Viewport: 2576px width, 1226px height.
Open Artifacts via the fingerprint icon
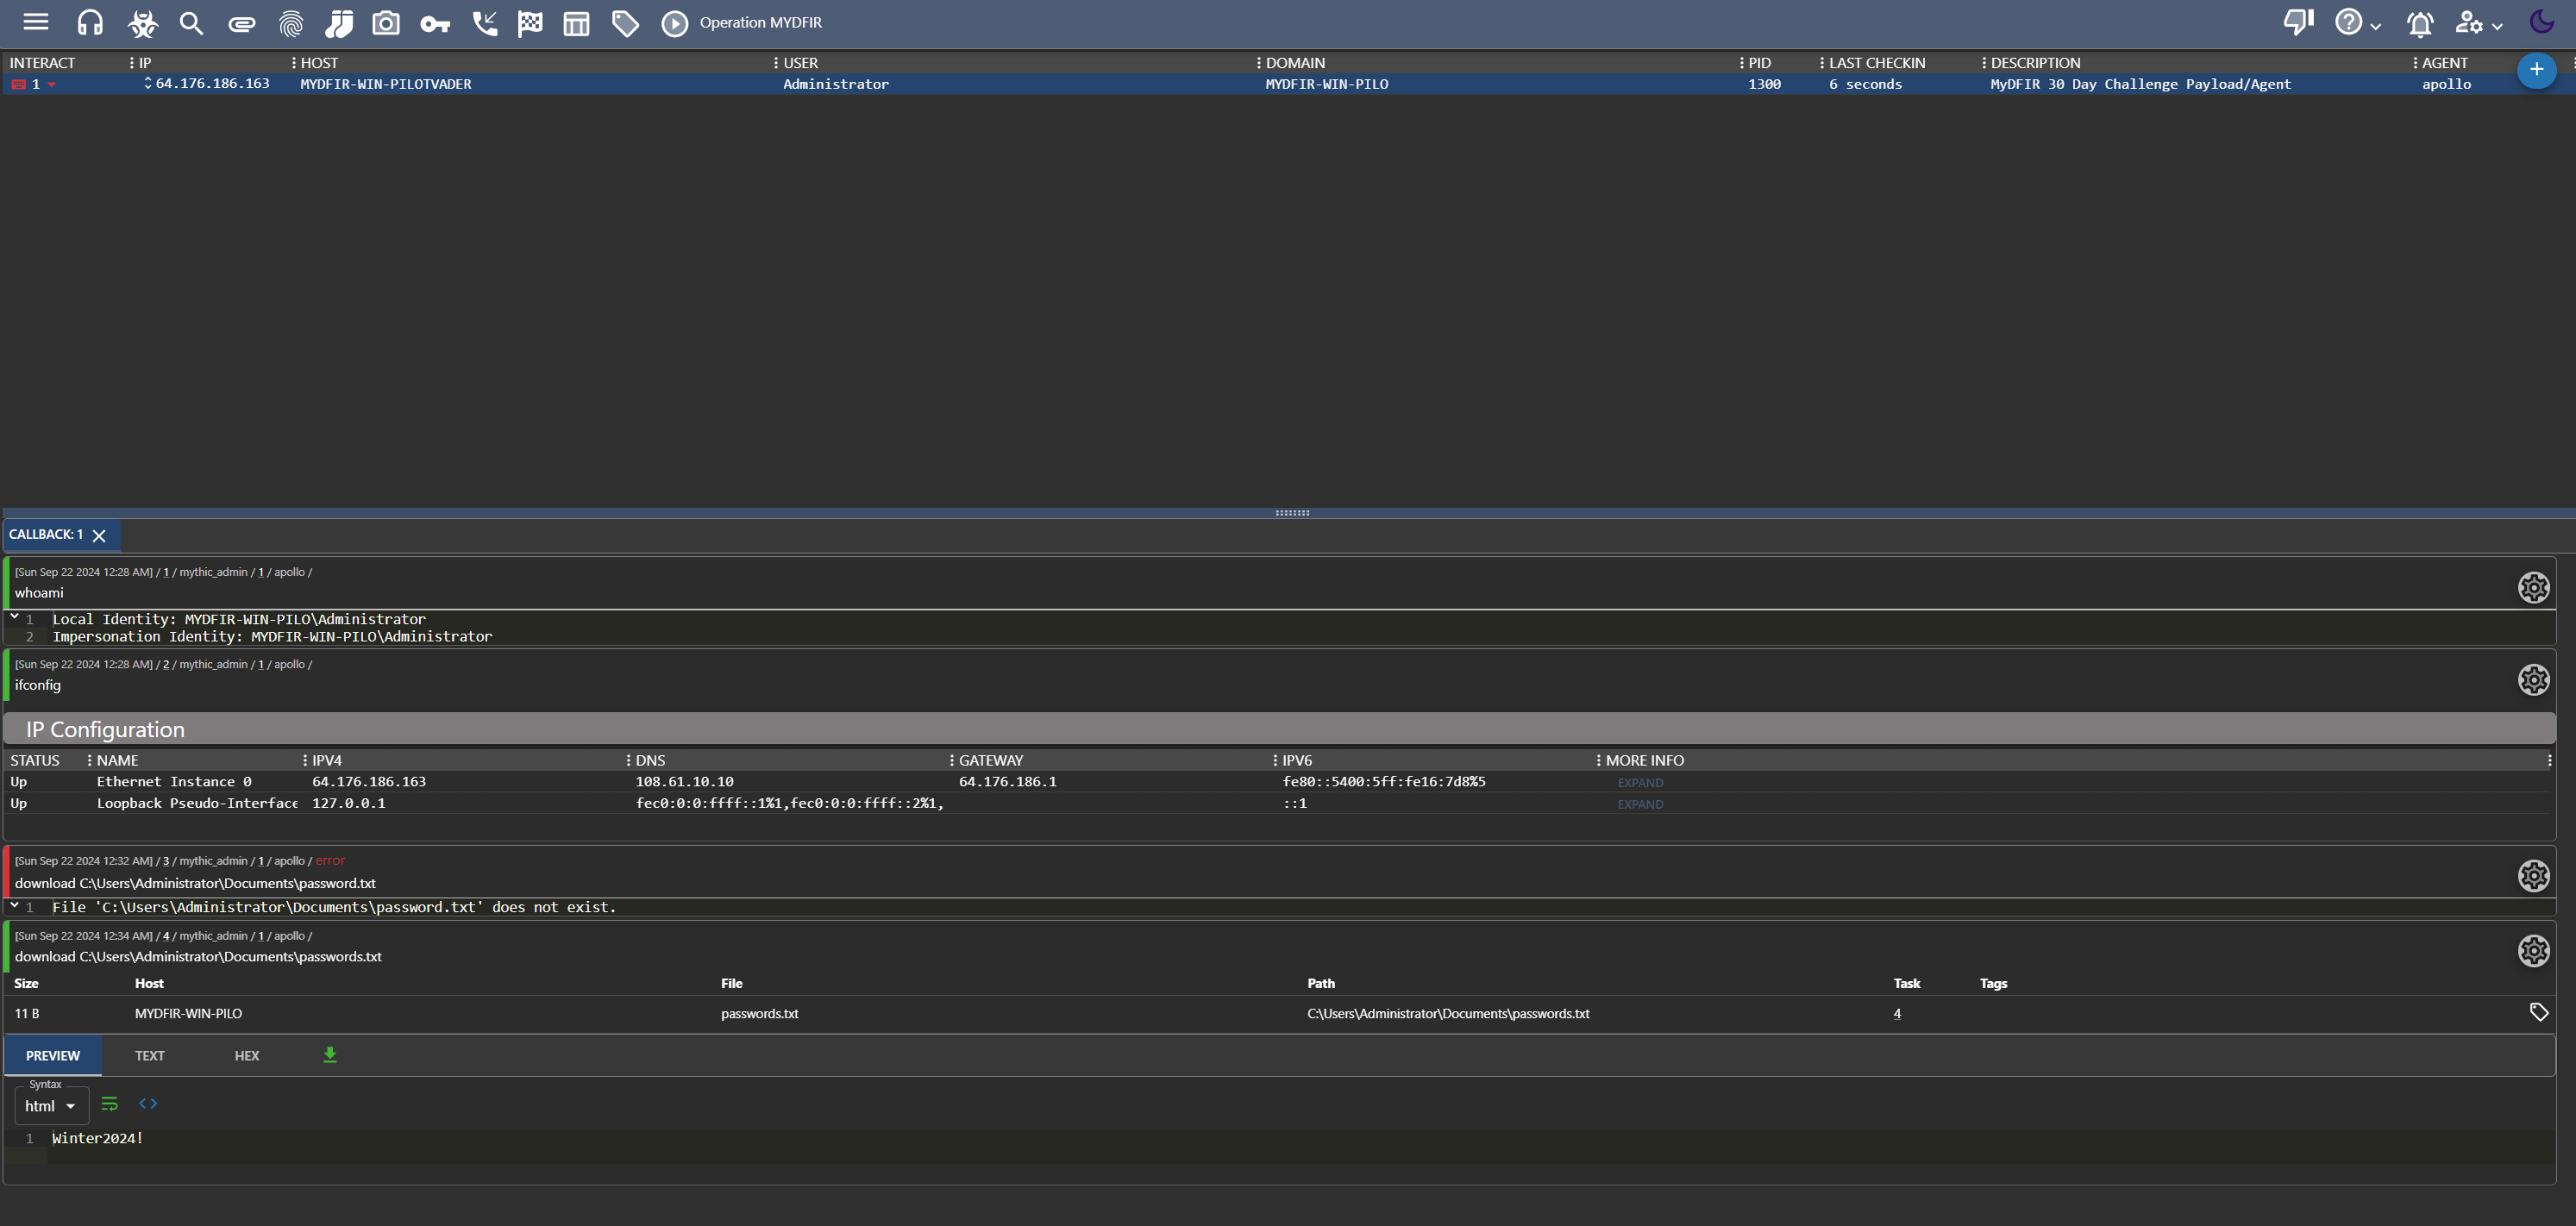pyautogui.click(x=290, y=22)
